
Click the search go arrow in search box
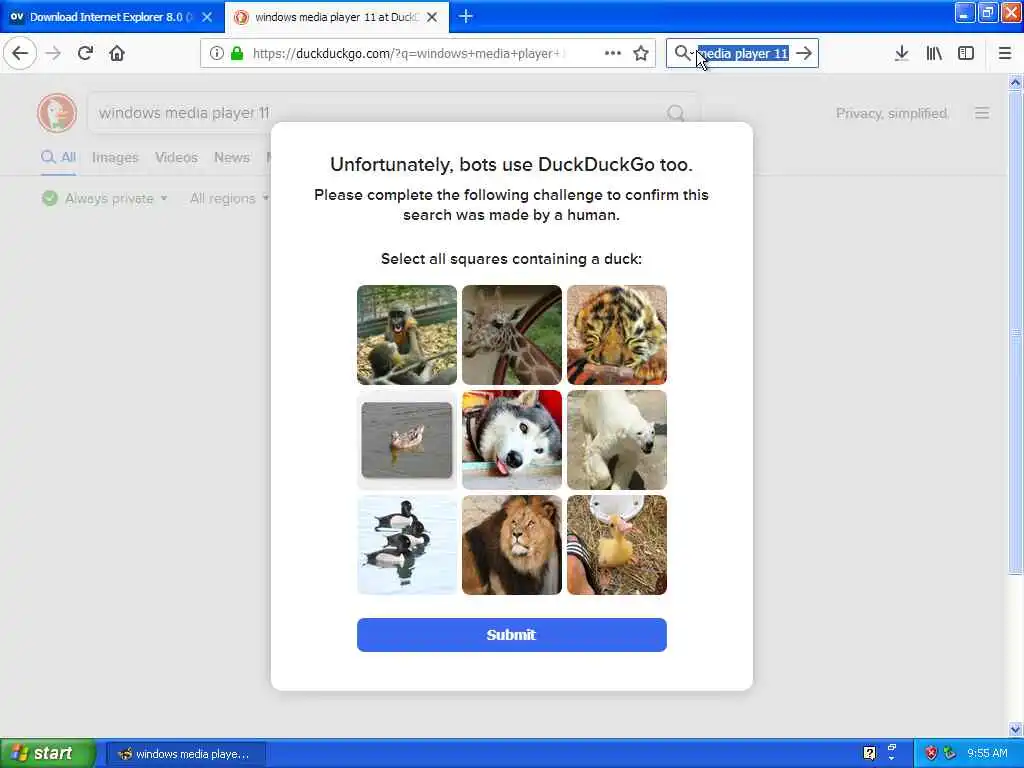pyautogui.click(x=805, y=53)
